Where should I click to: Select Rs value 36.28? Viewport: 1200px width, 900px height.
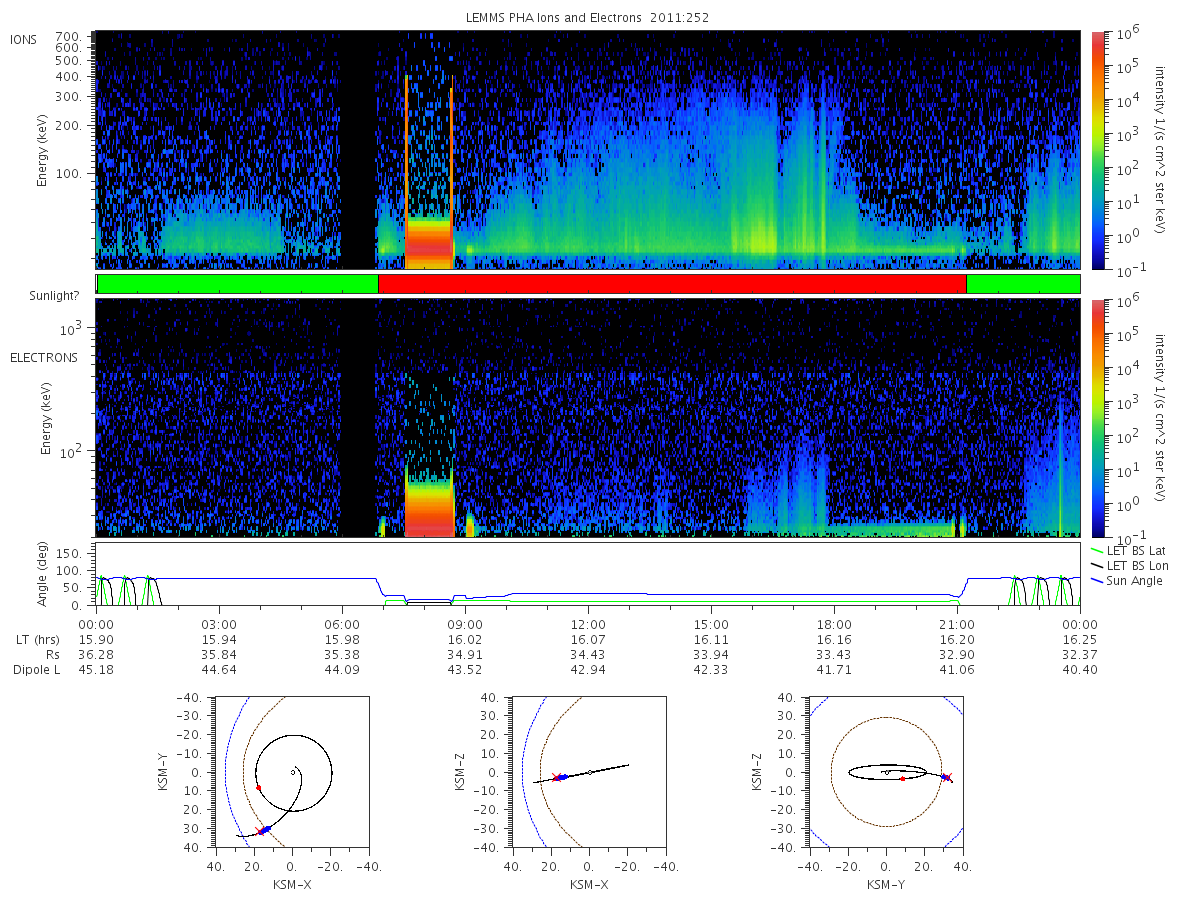[96, 654]
